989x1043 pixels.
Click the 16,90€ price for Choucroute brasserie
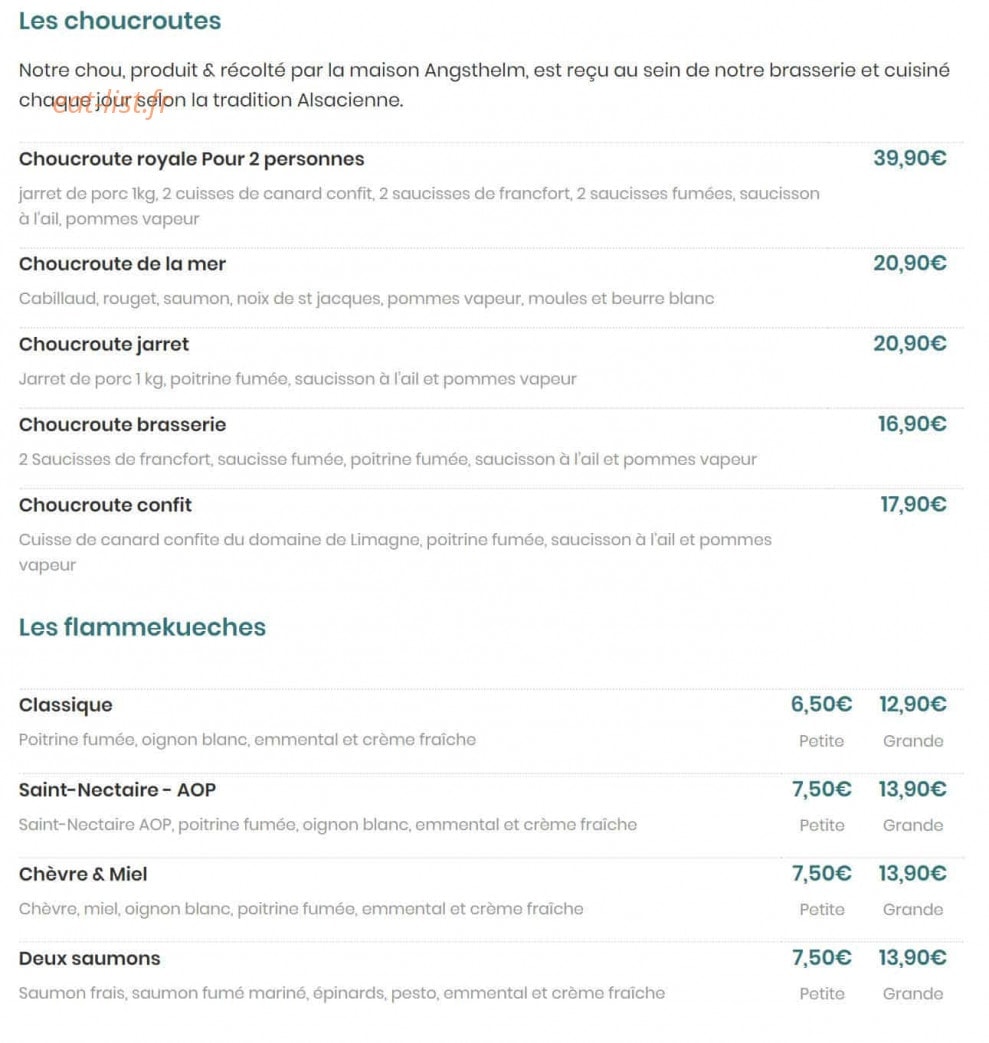pos(912,424)
